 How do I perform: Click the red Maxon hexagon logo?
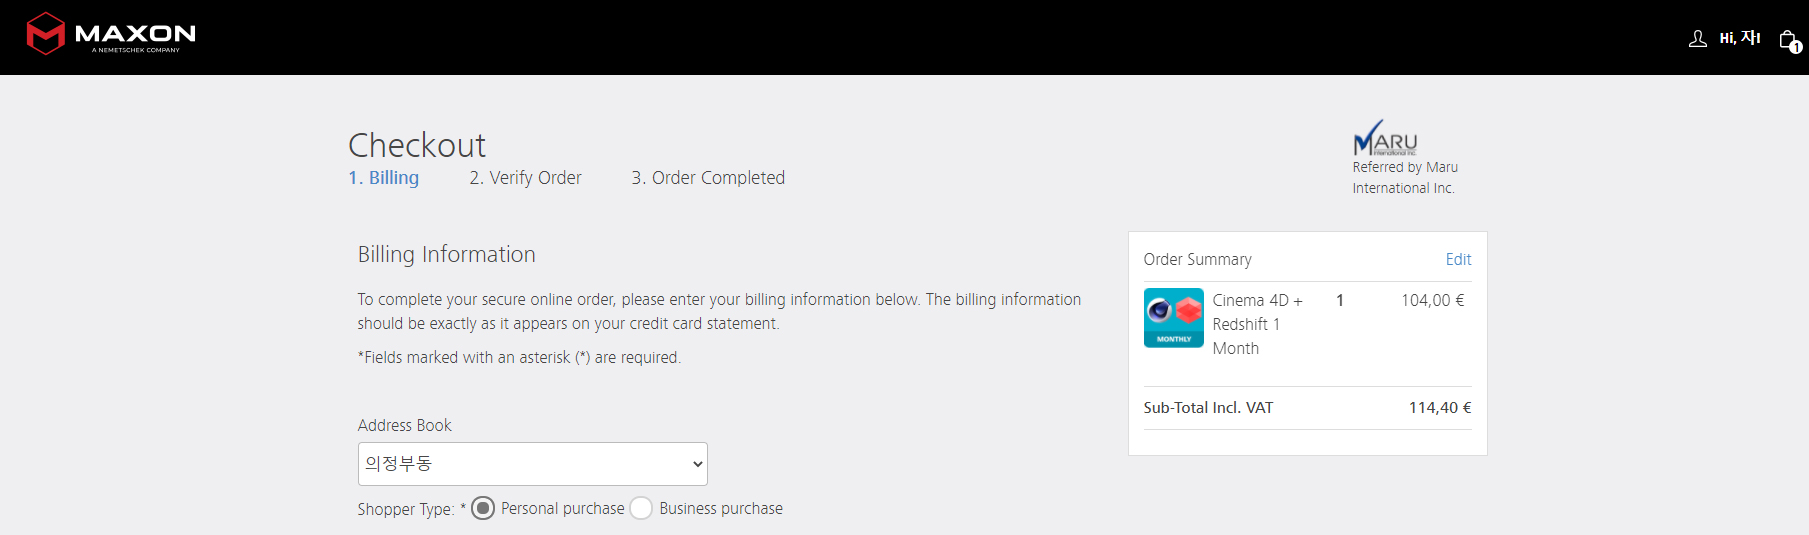(46, 34)
